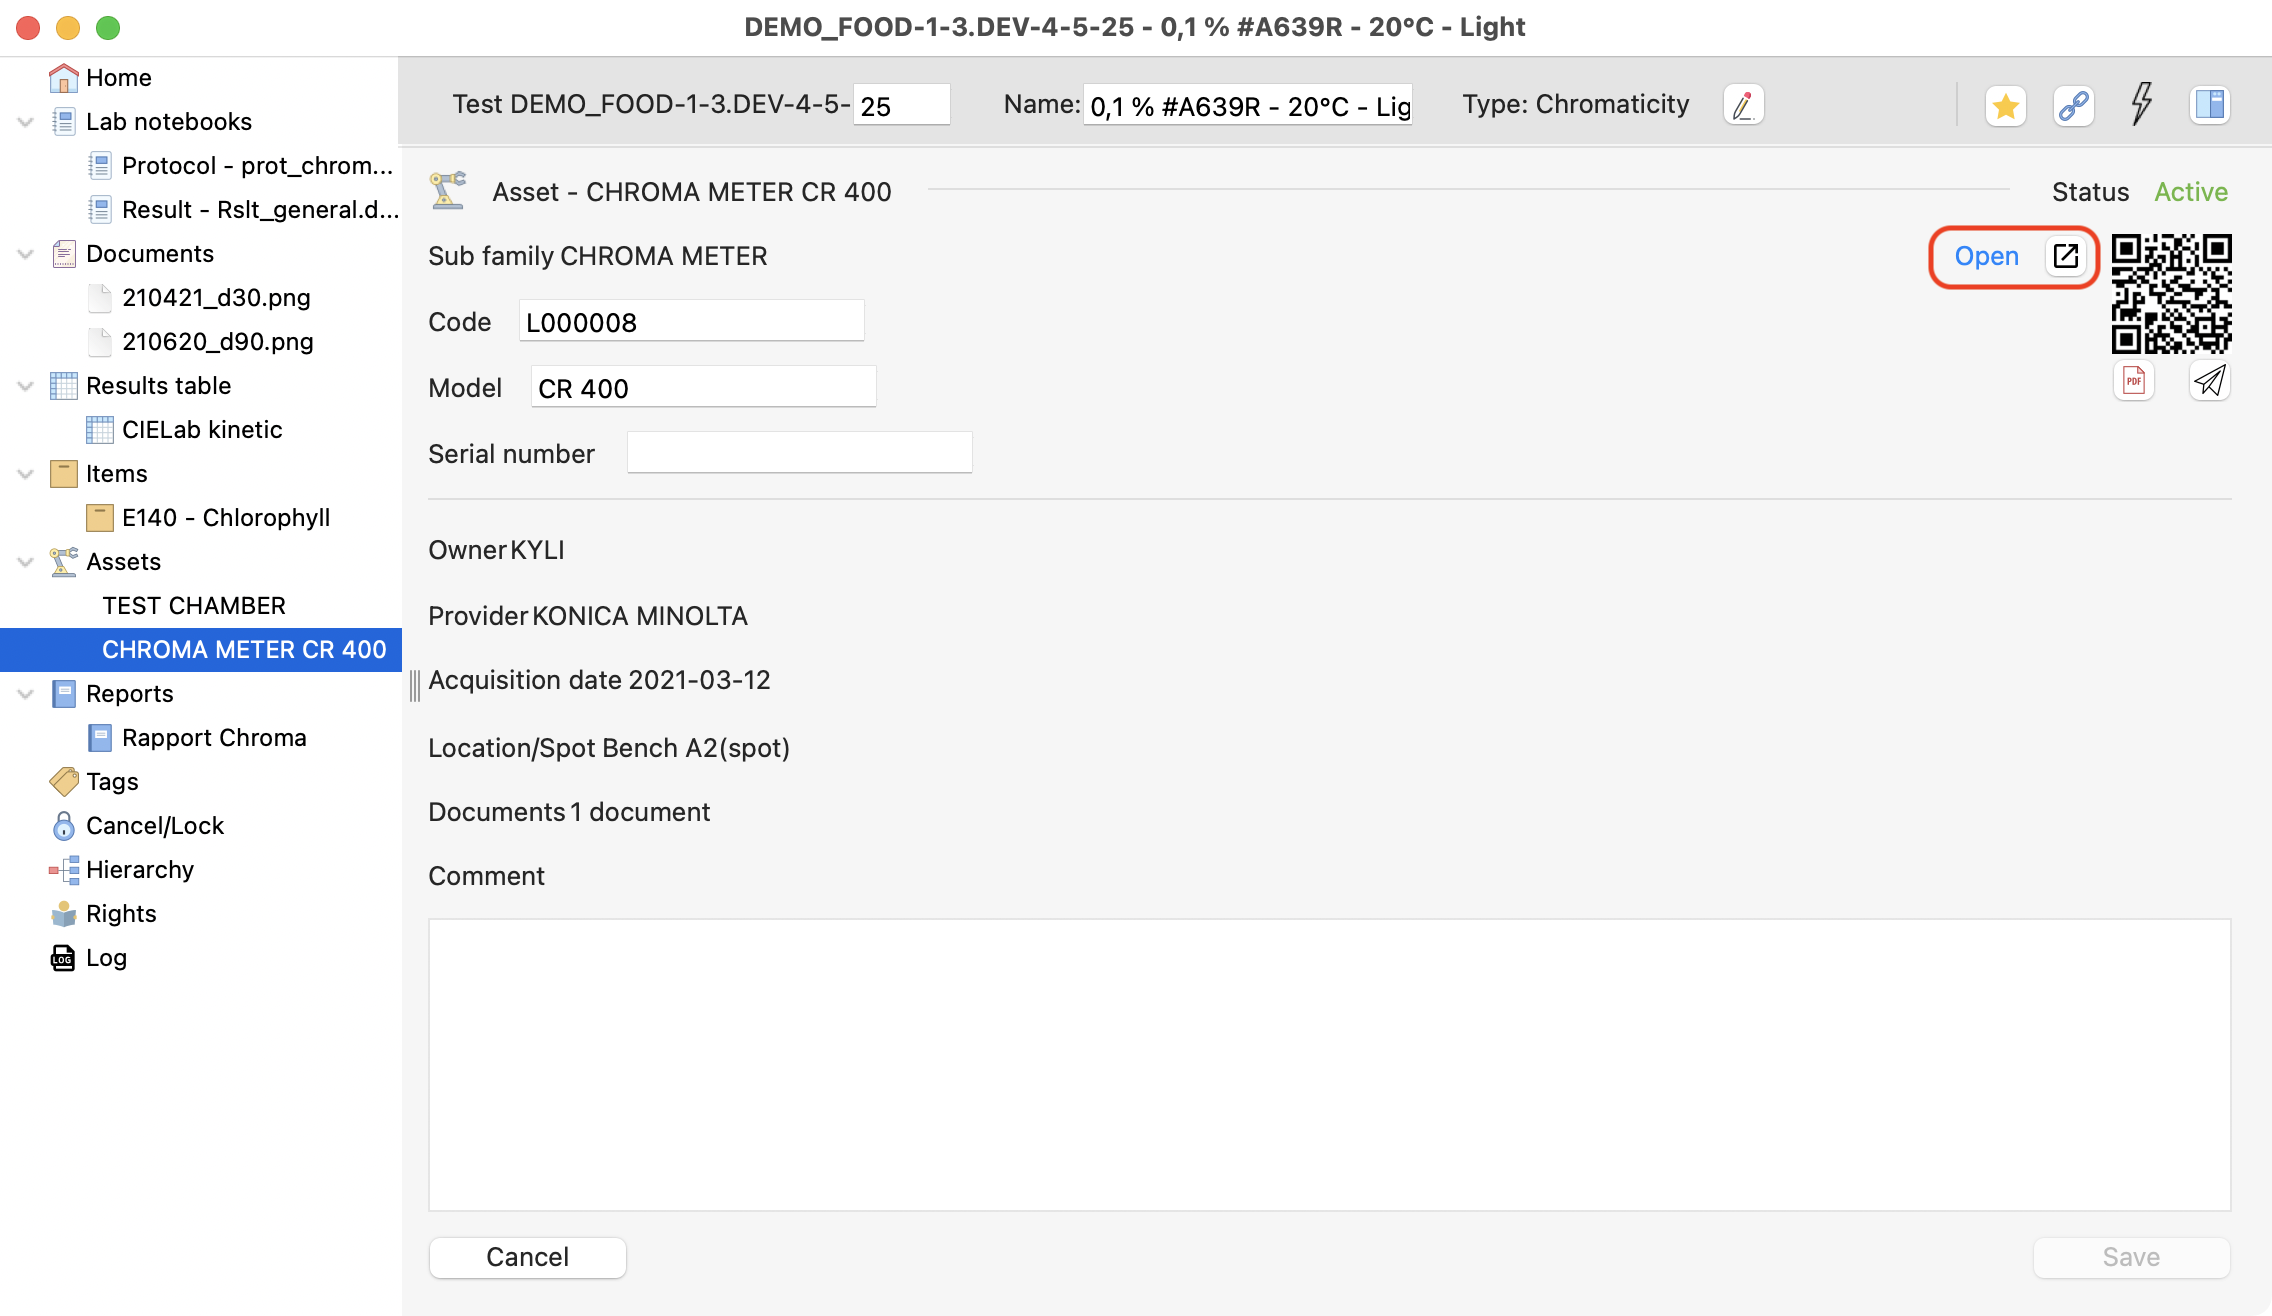Click the Log file icon
Viewport: 2272px width, 1316px height.
tap(63, 958)
